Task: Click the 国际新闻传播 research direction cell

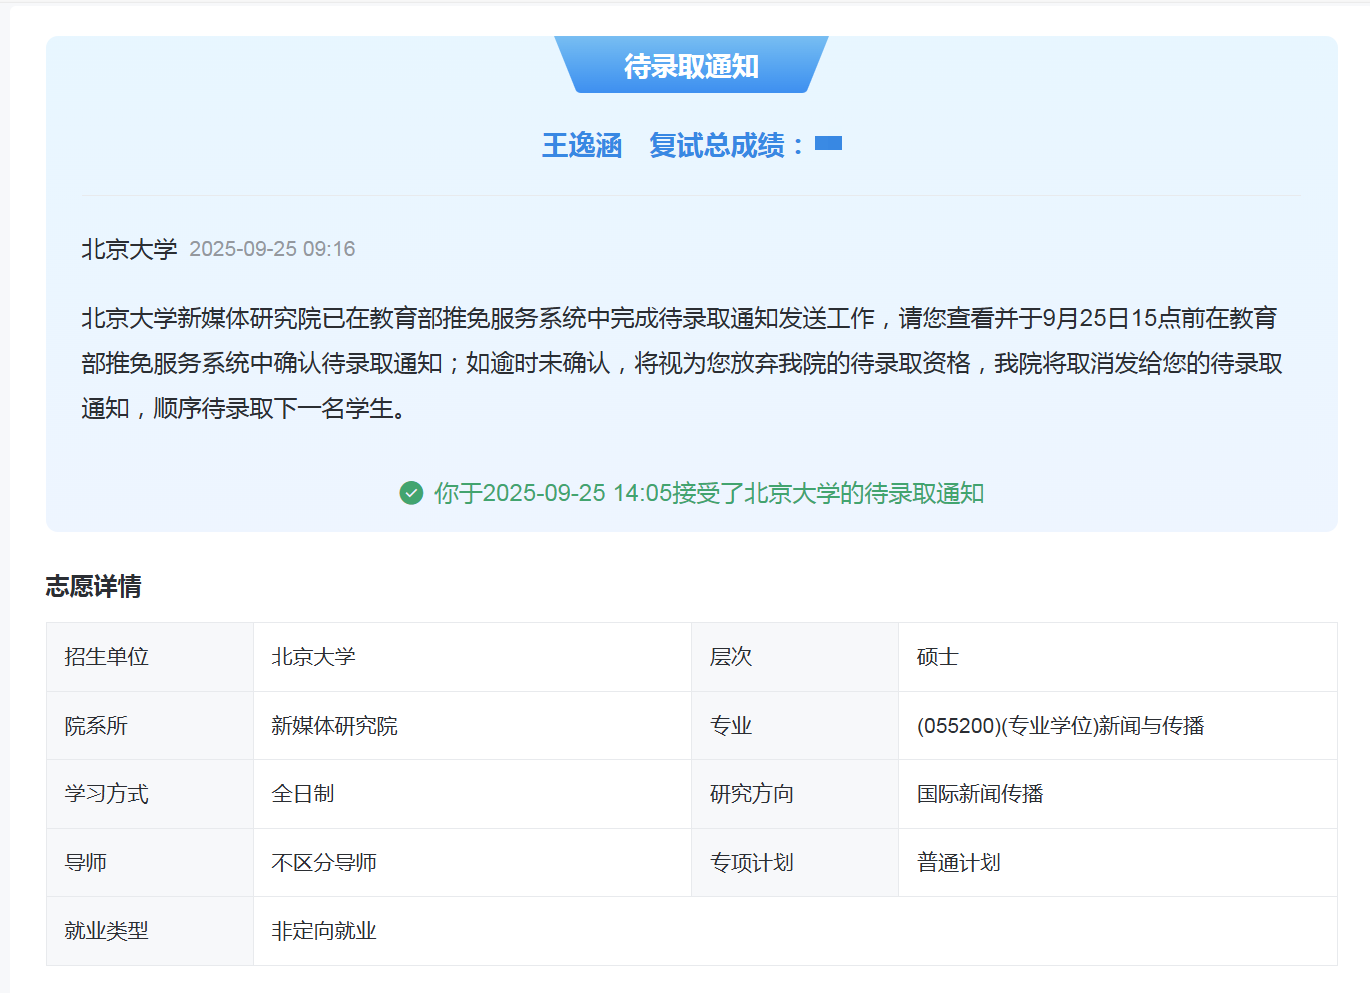Action: pos(980,794)
